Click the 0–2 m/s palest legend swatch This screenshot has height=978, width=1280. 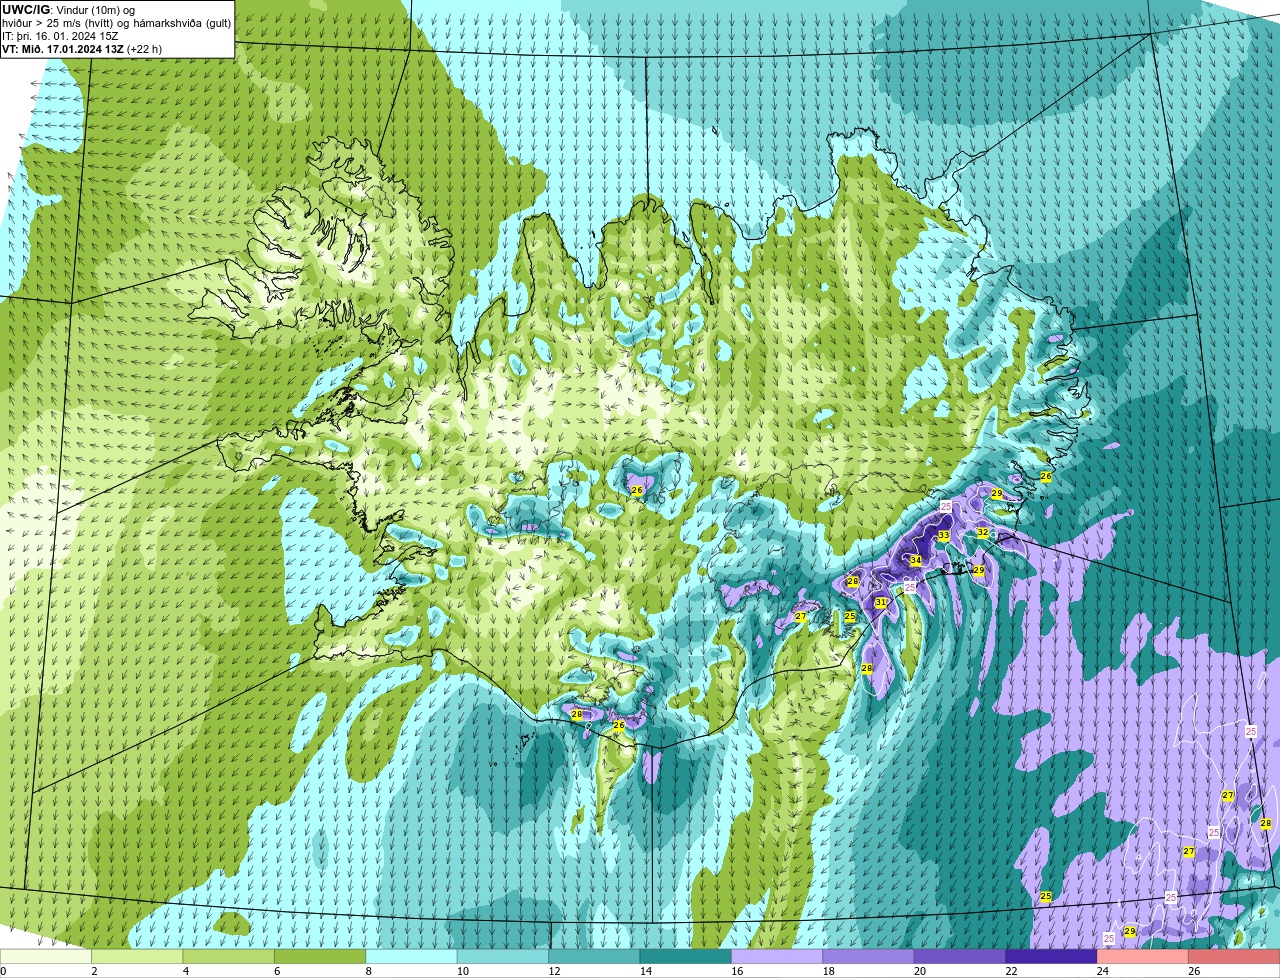pyautogui.click(x=47, y=956)
